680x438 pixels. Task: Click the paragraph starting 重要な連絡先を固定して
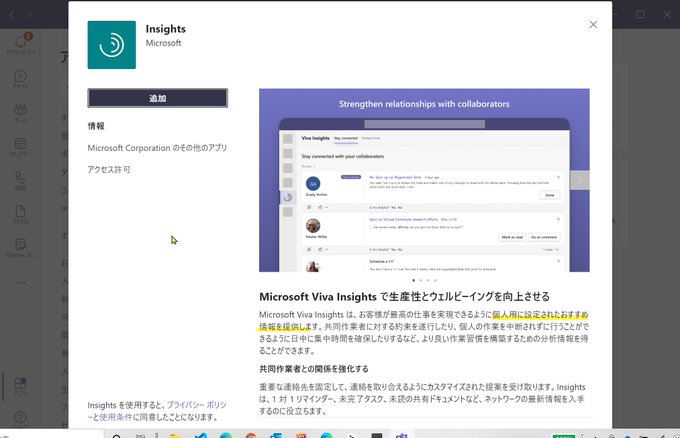click(x=422, y=399)
